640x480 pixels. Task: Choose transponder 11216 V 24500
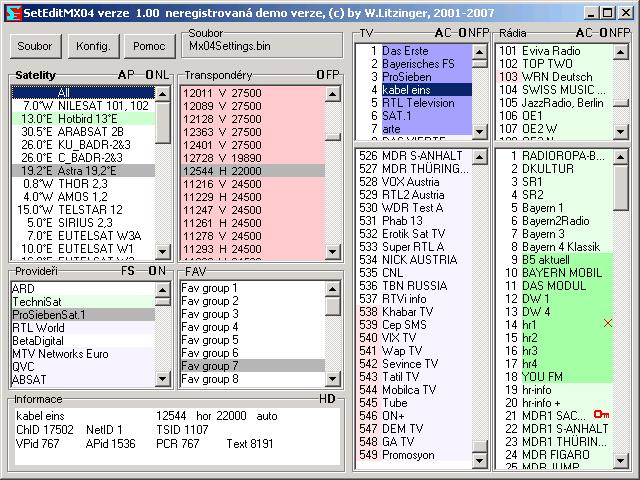point(253,184)
